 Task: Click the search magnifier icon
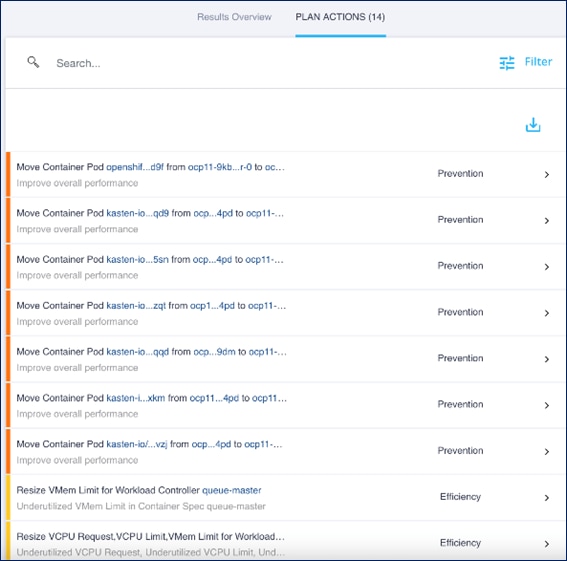tap(33, 62)
